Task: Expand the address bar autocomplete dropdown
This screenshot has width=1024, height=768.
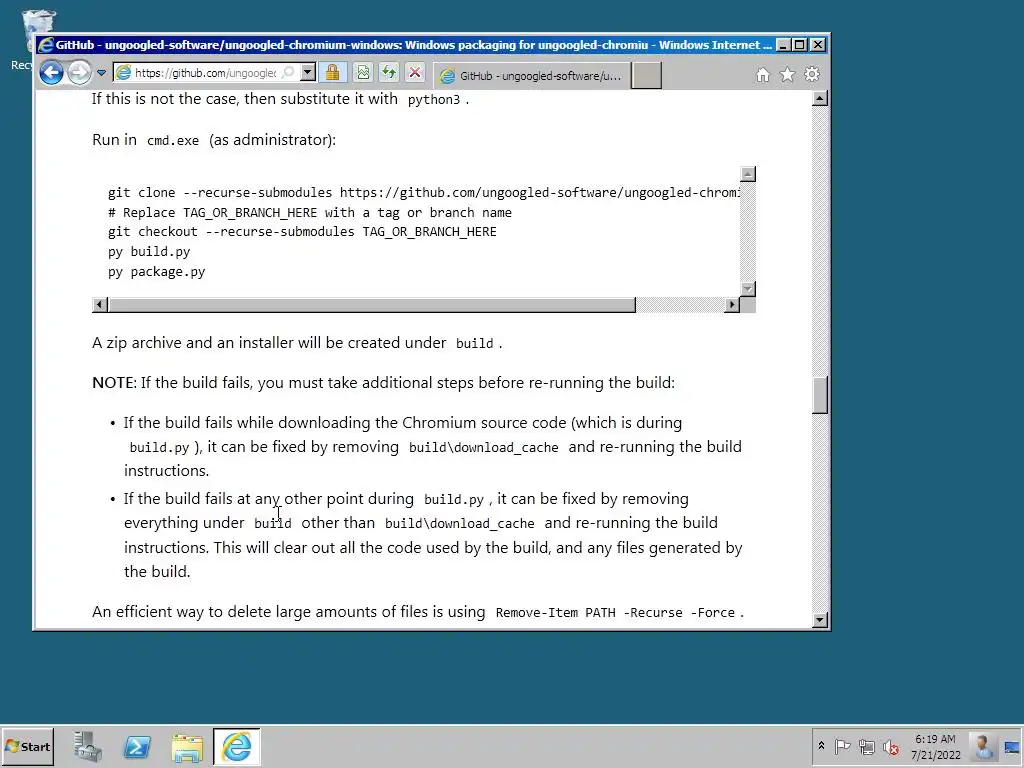Action: coord(308,72)
